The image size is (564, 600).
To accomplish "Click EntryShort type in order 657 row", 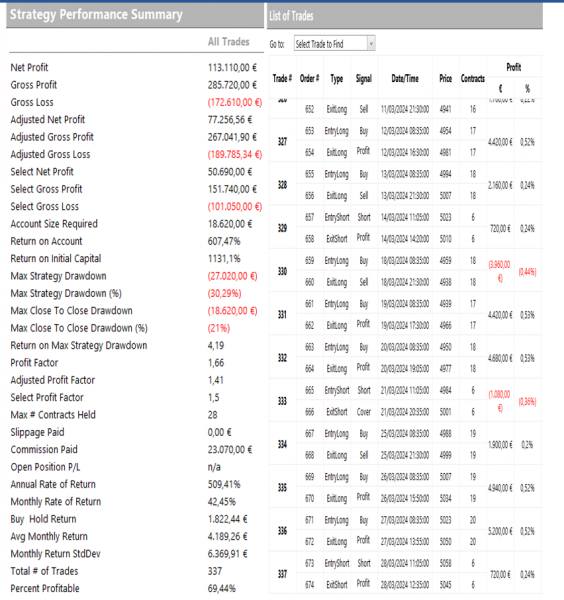I will point(337,217).
